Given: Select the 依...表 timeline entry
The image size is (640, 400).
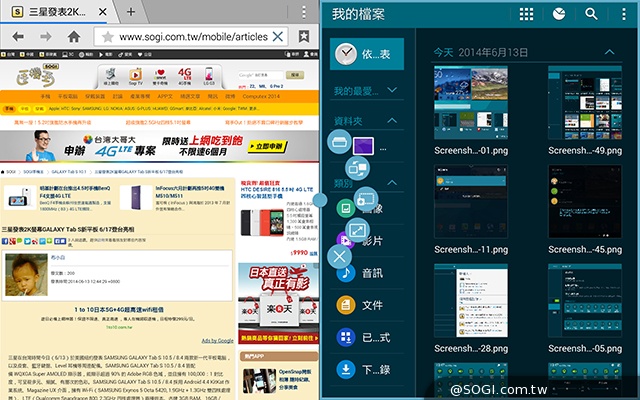Looking at the screenshot, I should 367,54.
